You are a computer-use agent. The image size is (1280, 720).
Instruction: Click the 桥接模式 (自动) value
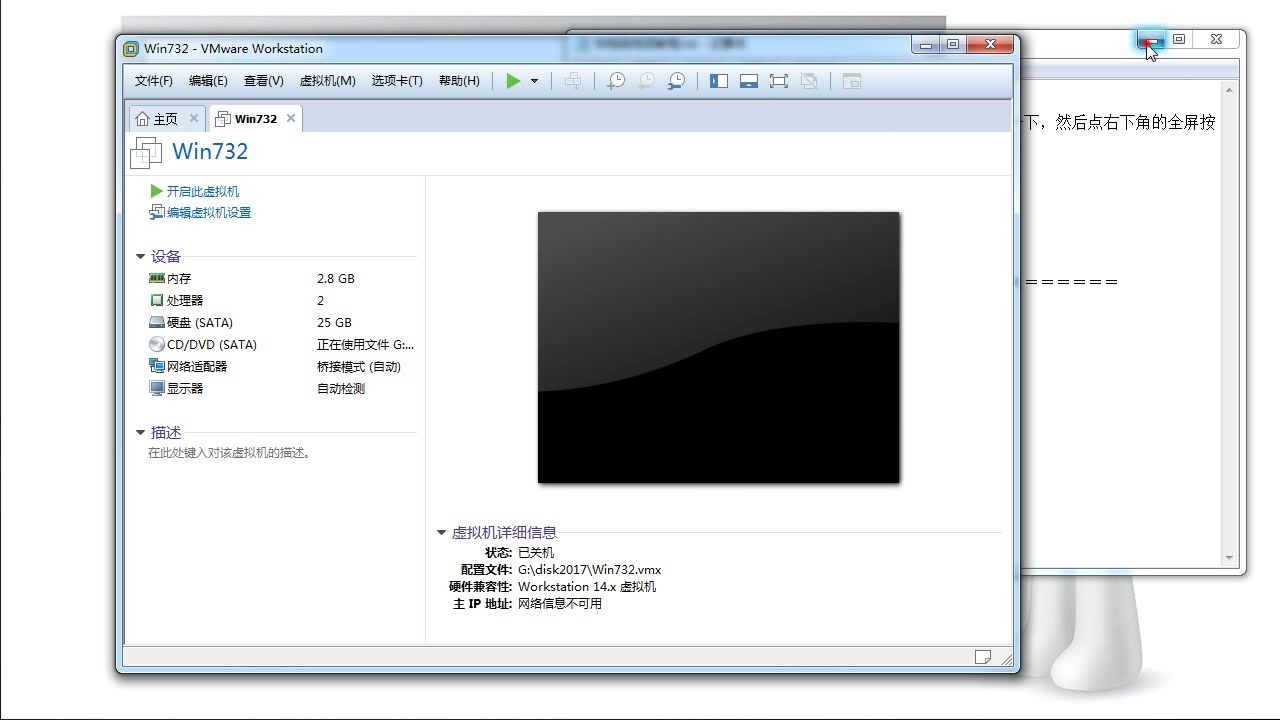click(x=359, y=366)
